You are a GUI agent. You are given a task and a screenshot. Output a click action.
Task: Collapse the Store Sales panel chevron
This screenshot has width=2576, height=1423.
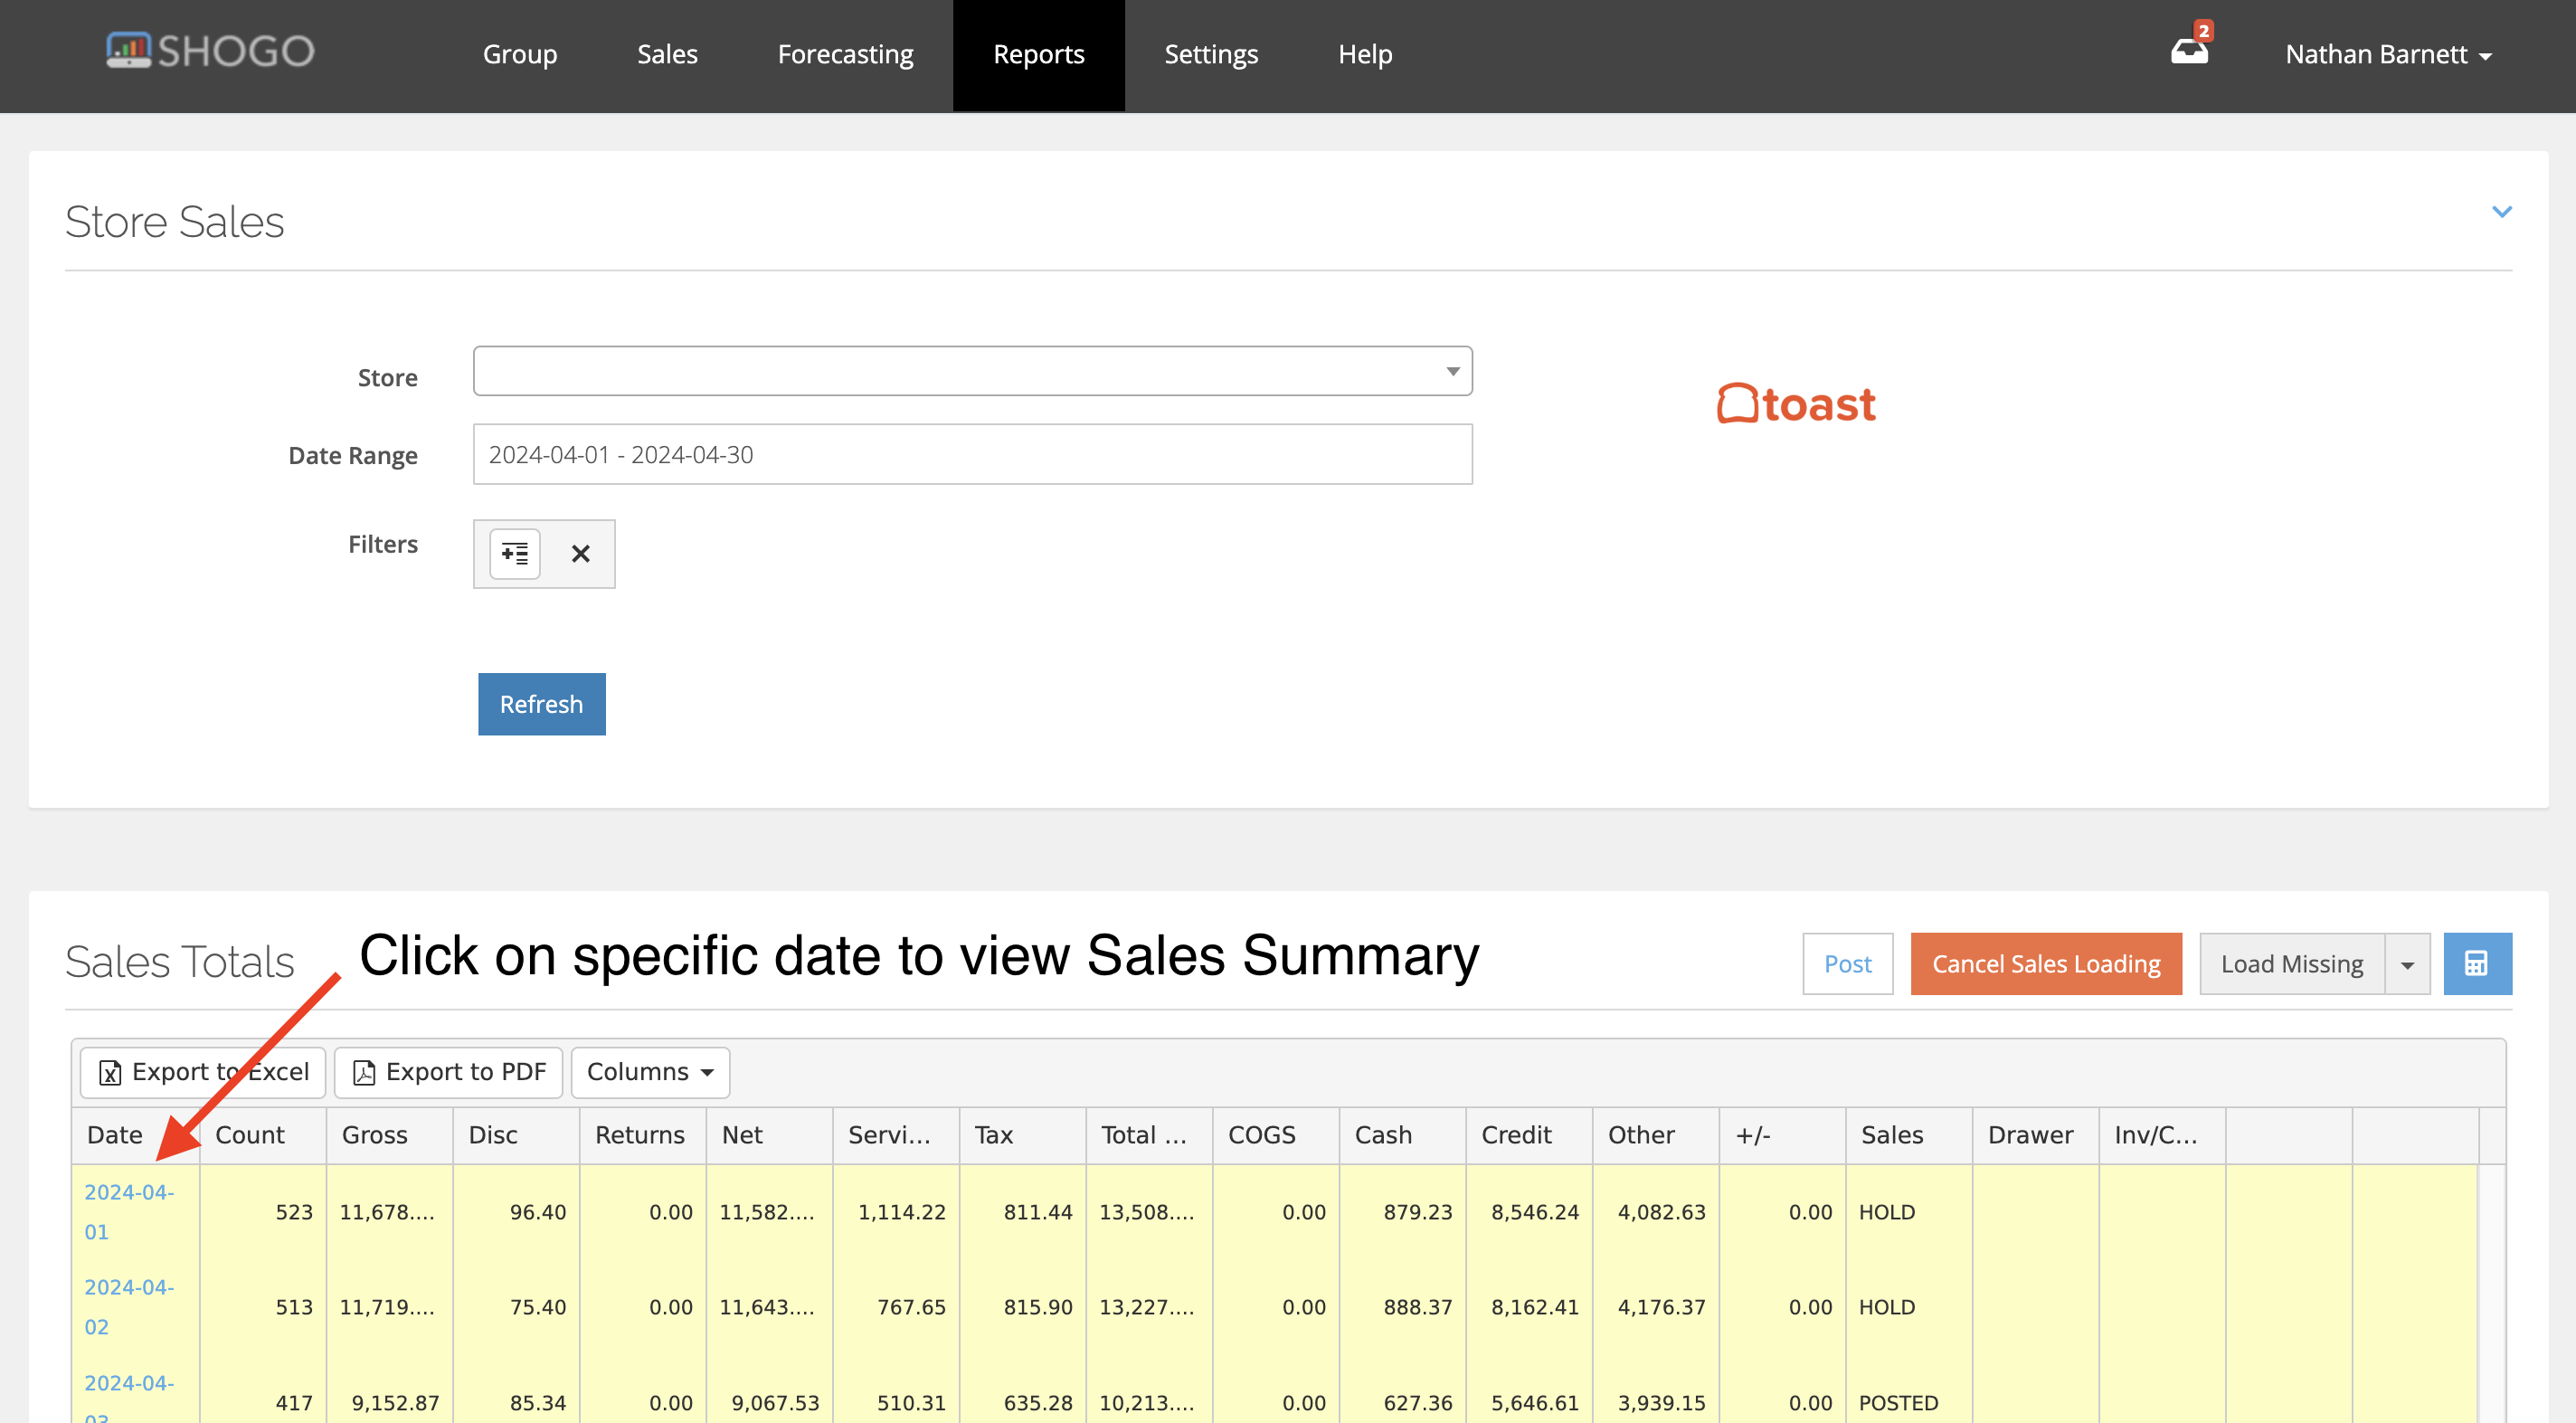(2503, 211)
